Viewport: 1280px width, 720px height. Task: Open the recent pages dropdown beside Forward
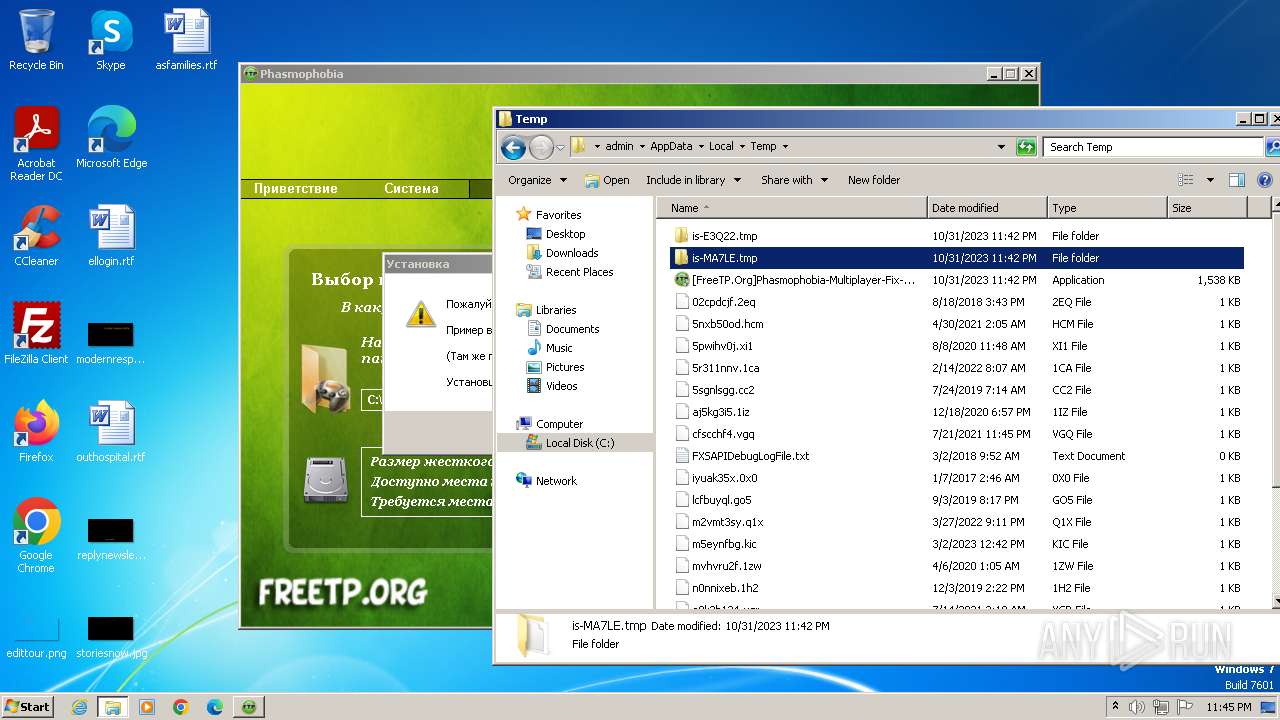pyautogui.click(x=561, y=147)
